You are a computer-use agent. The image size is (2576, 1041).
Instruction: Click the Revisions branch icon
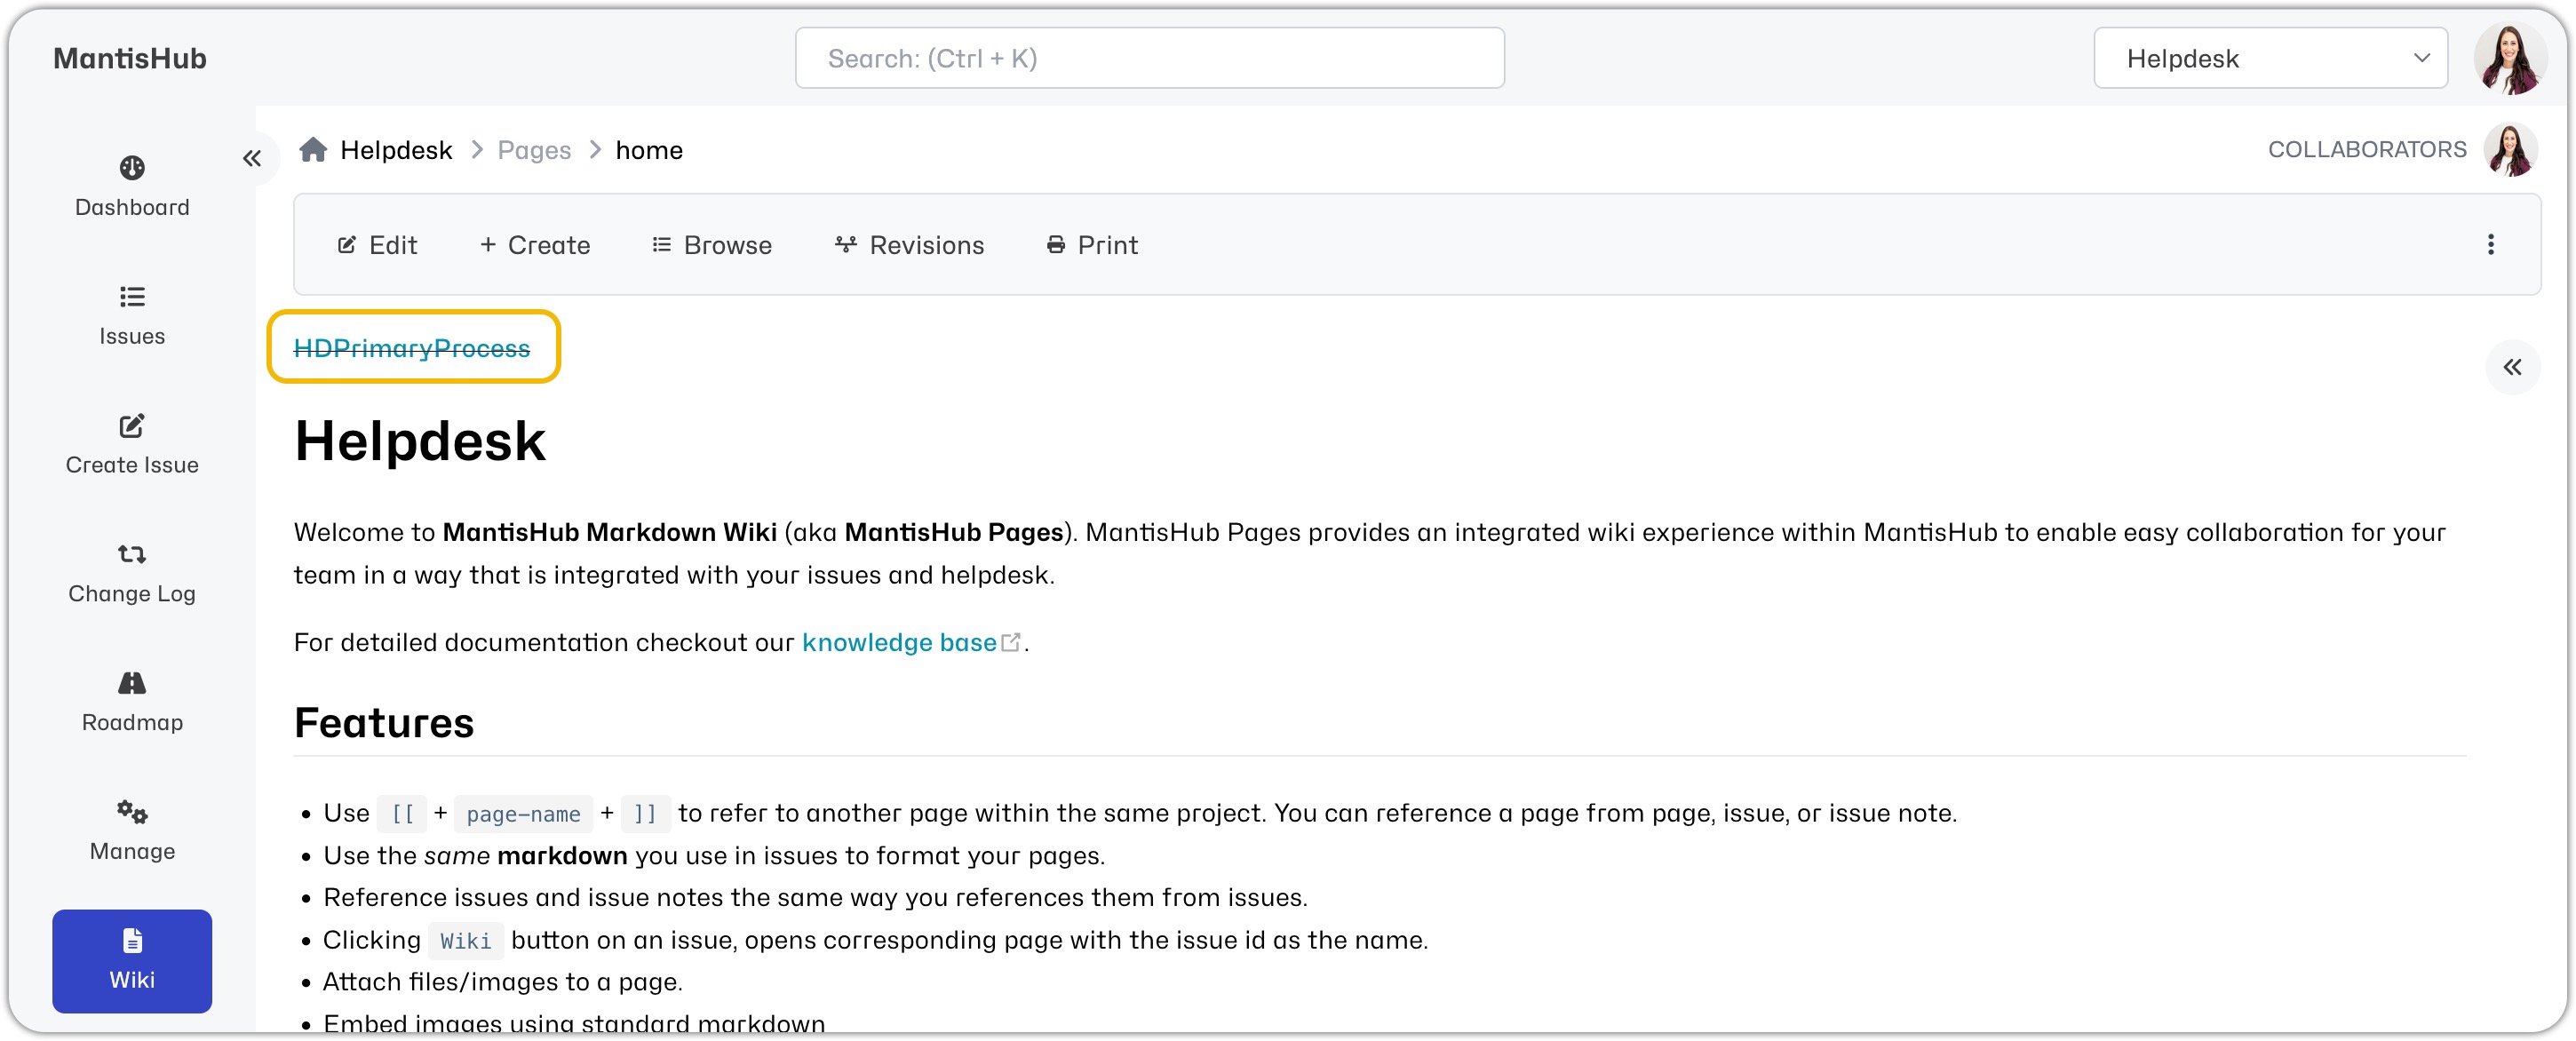pos(846,244)
